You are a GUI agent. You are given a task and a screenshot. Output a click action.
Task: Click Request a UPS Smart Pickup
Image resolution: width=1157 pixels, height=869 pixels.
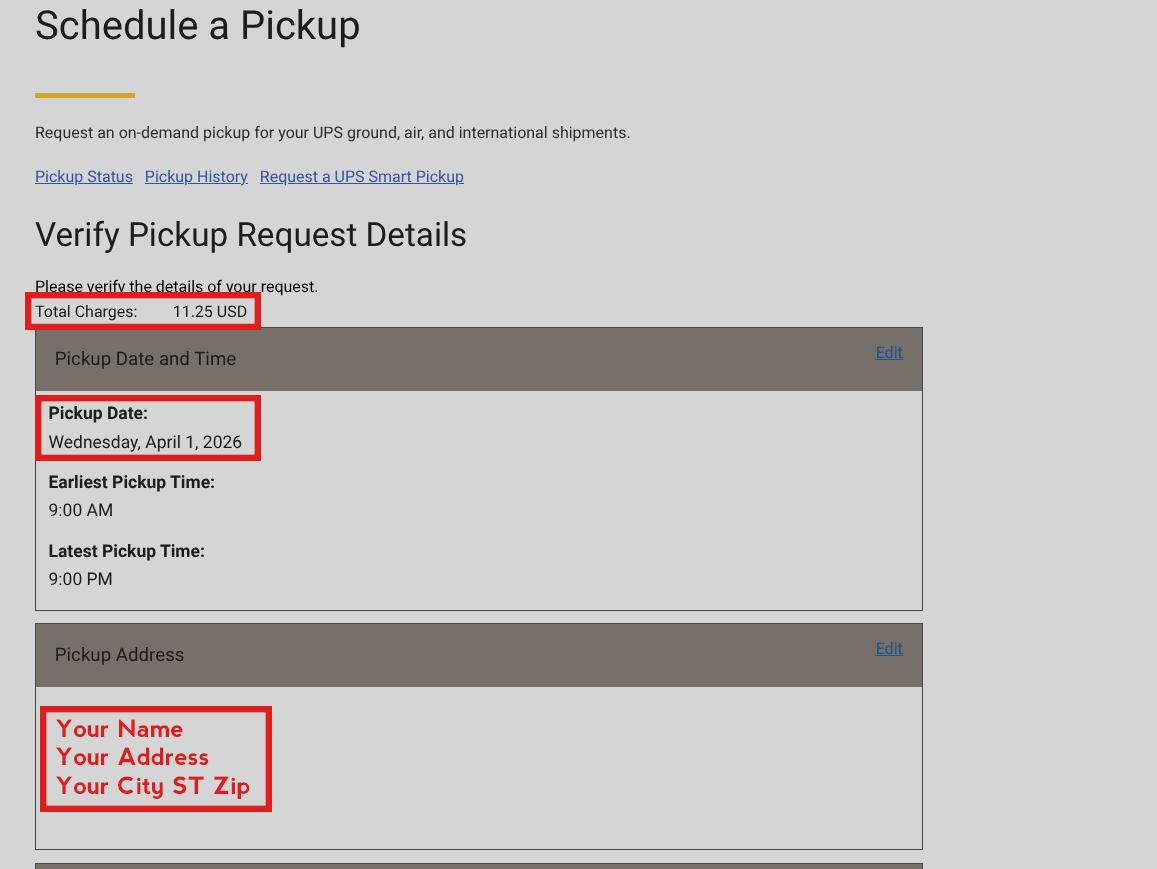click(x=362, y=177)
